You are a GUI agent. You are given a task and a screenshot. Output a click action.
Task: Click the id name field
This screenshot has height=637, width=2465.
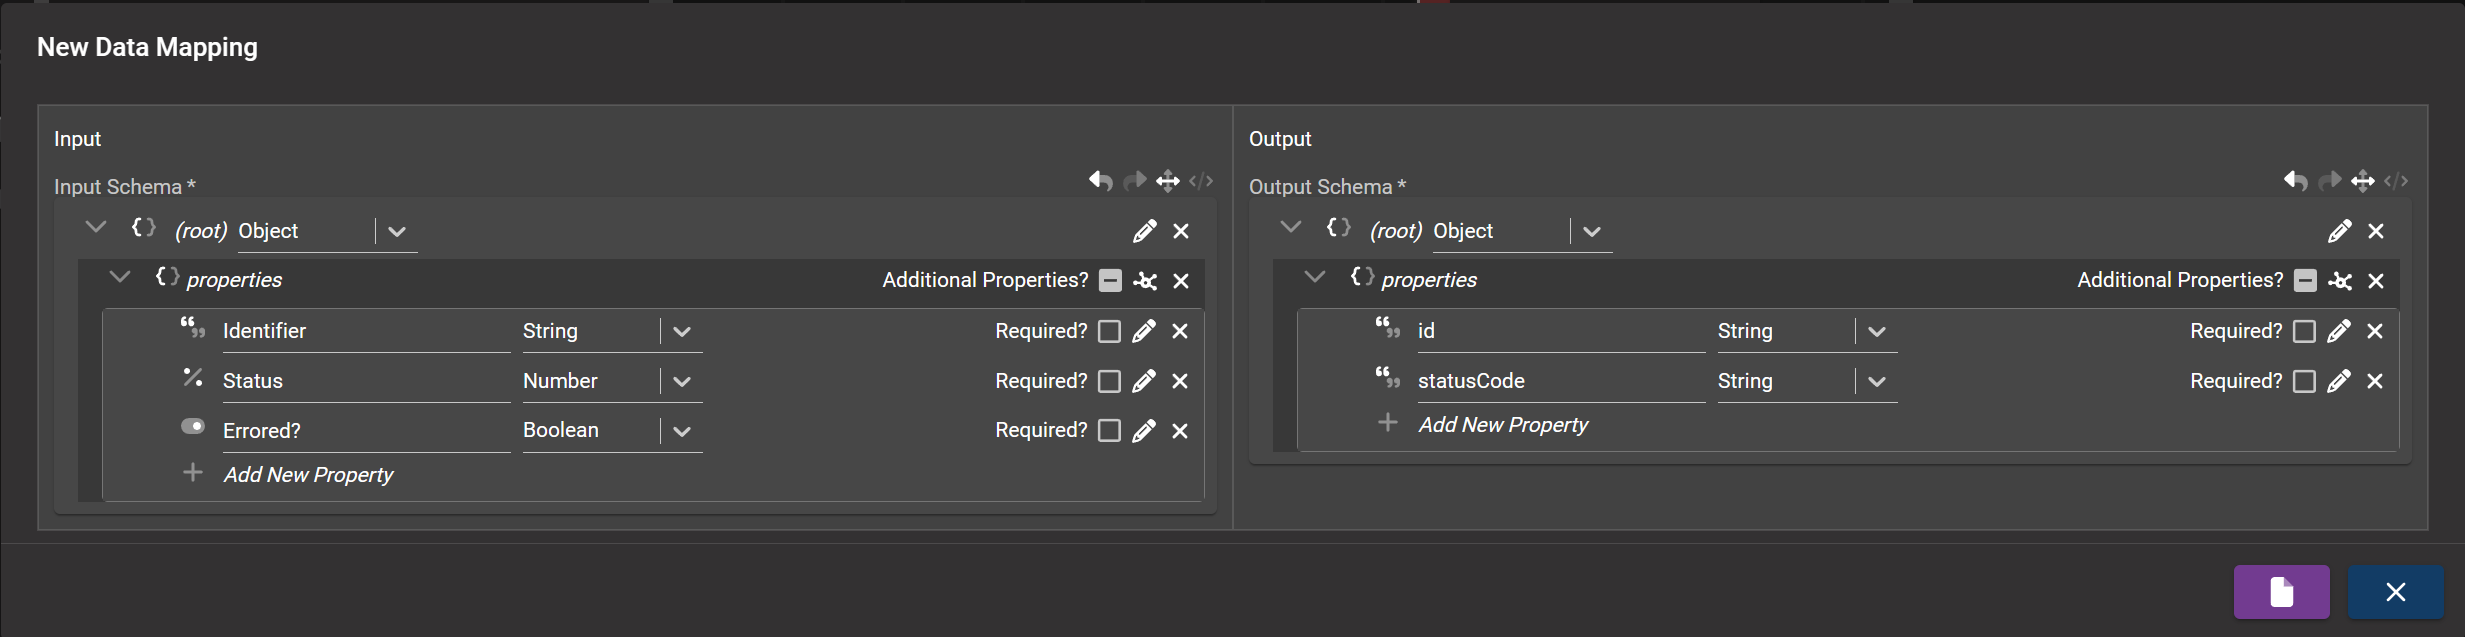click(1561, 331)
